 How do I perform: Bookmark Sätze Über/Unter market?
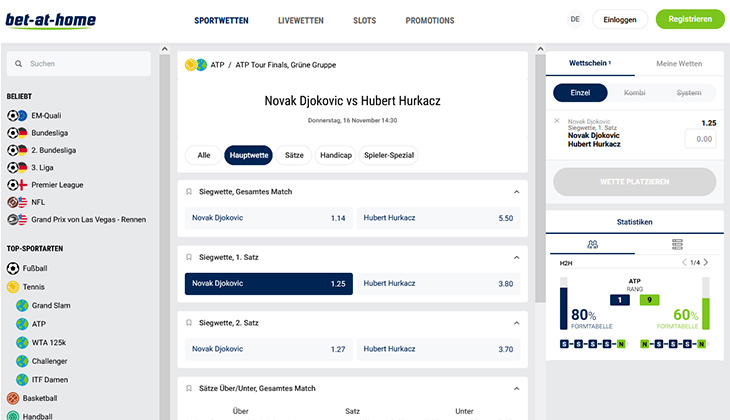coord(189,388)
